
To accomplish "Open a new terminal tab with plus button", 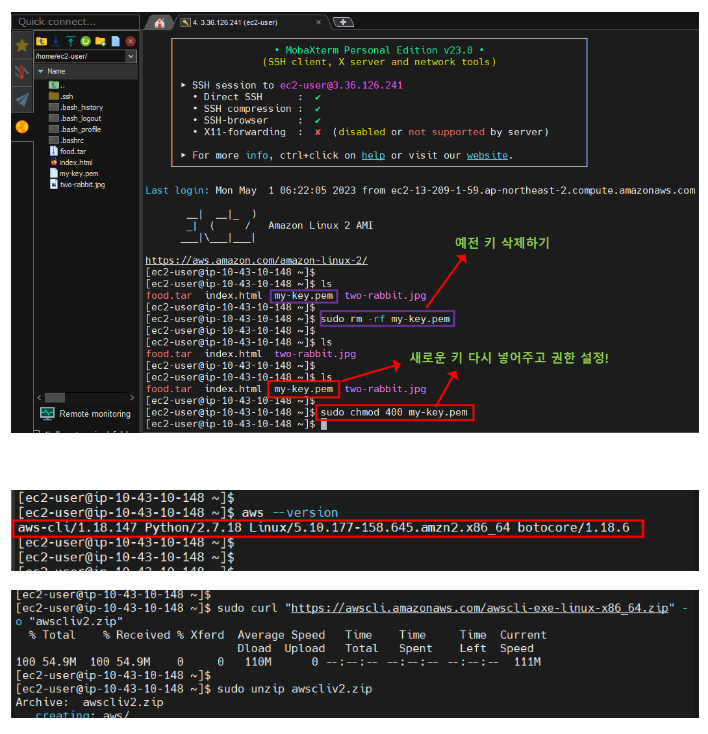I will [343, 22].
